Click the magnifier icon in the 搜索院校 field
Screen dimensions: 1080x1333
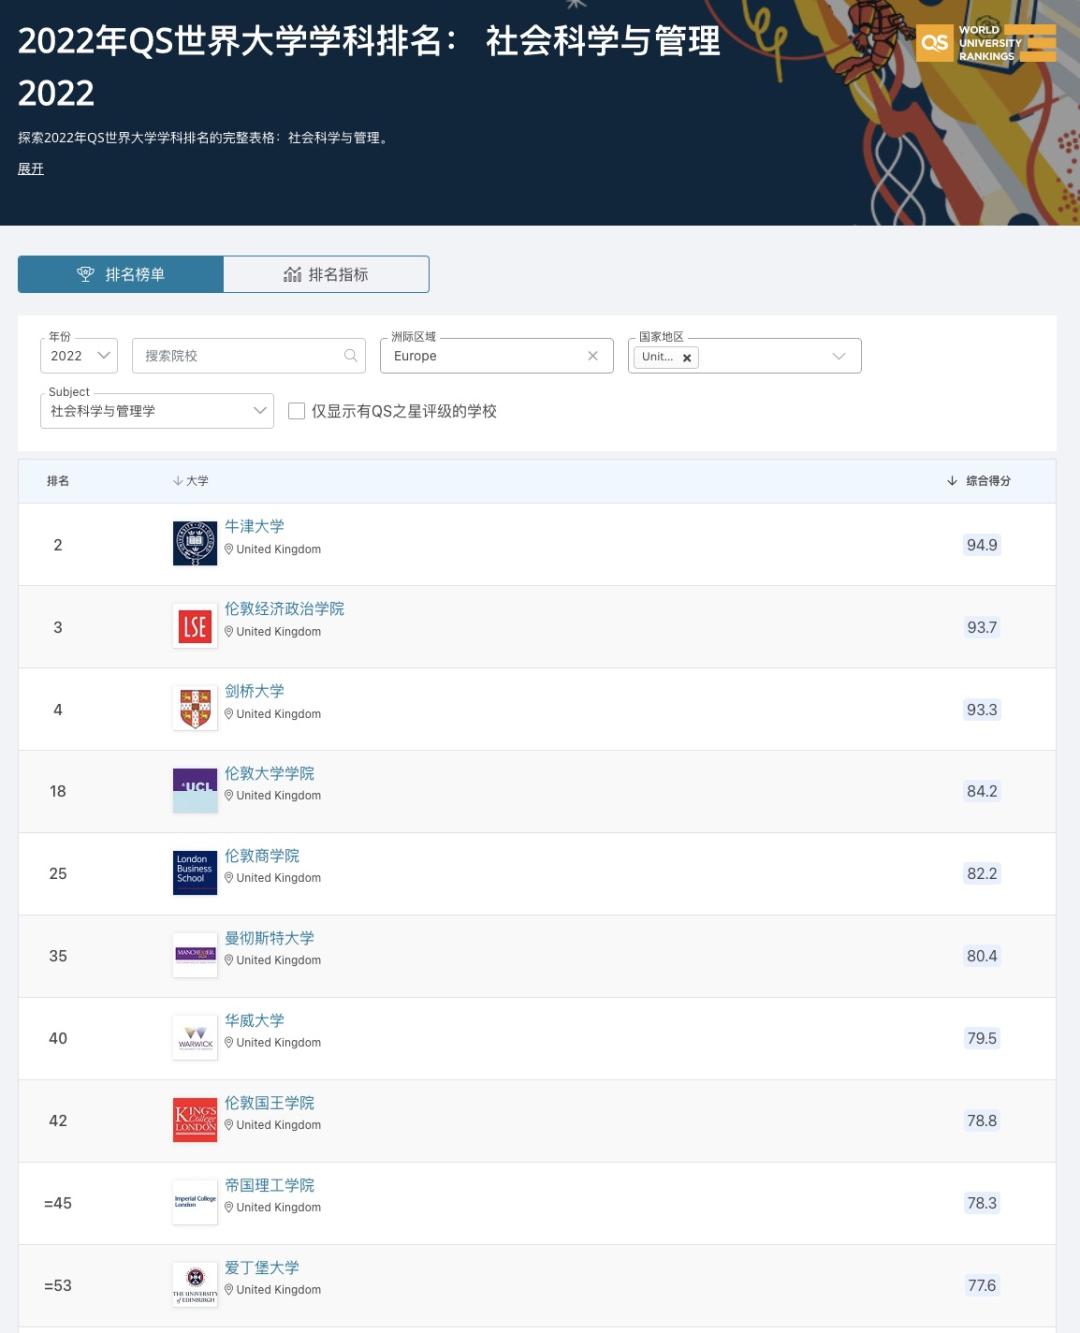[350, 355]
